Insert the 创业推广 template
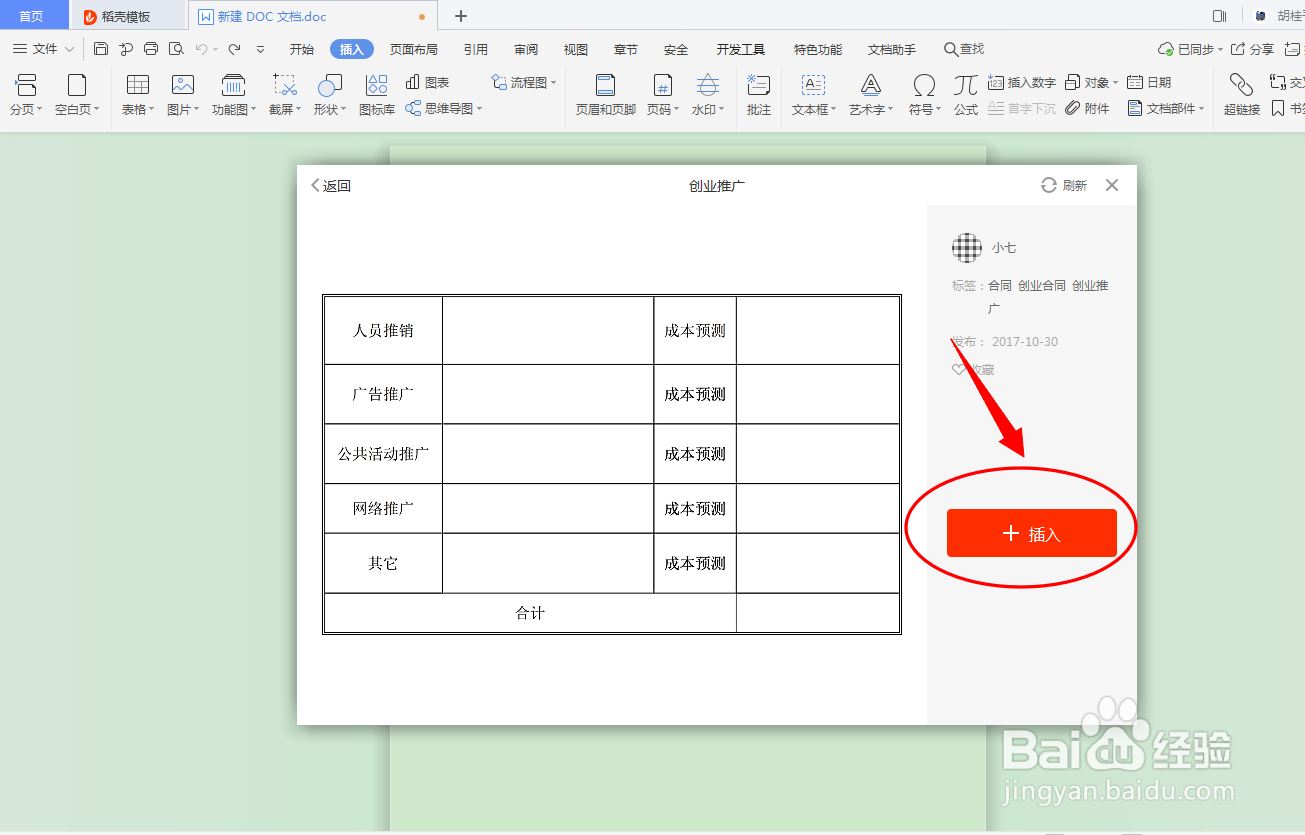This screenshot has height=835, width=1305. click(1031, 533)
